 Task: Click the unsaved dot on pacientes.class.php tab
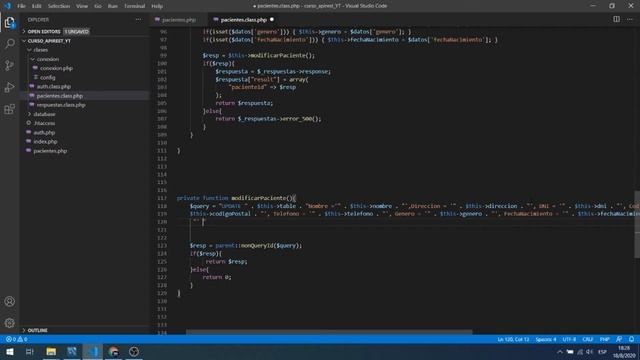click(x=272, y=19)
